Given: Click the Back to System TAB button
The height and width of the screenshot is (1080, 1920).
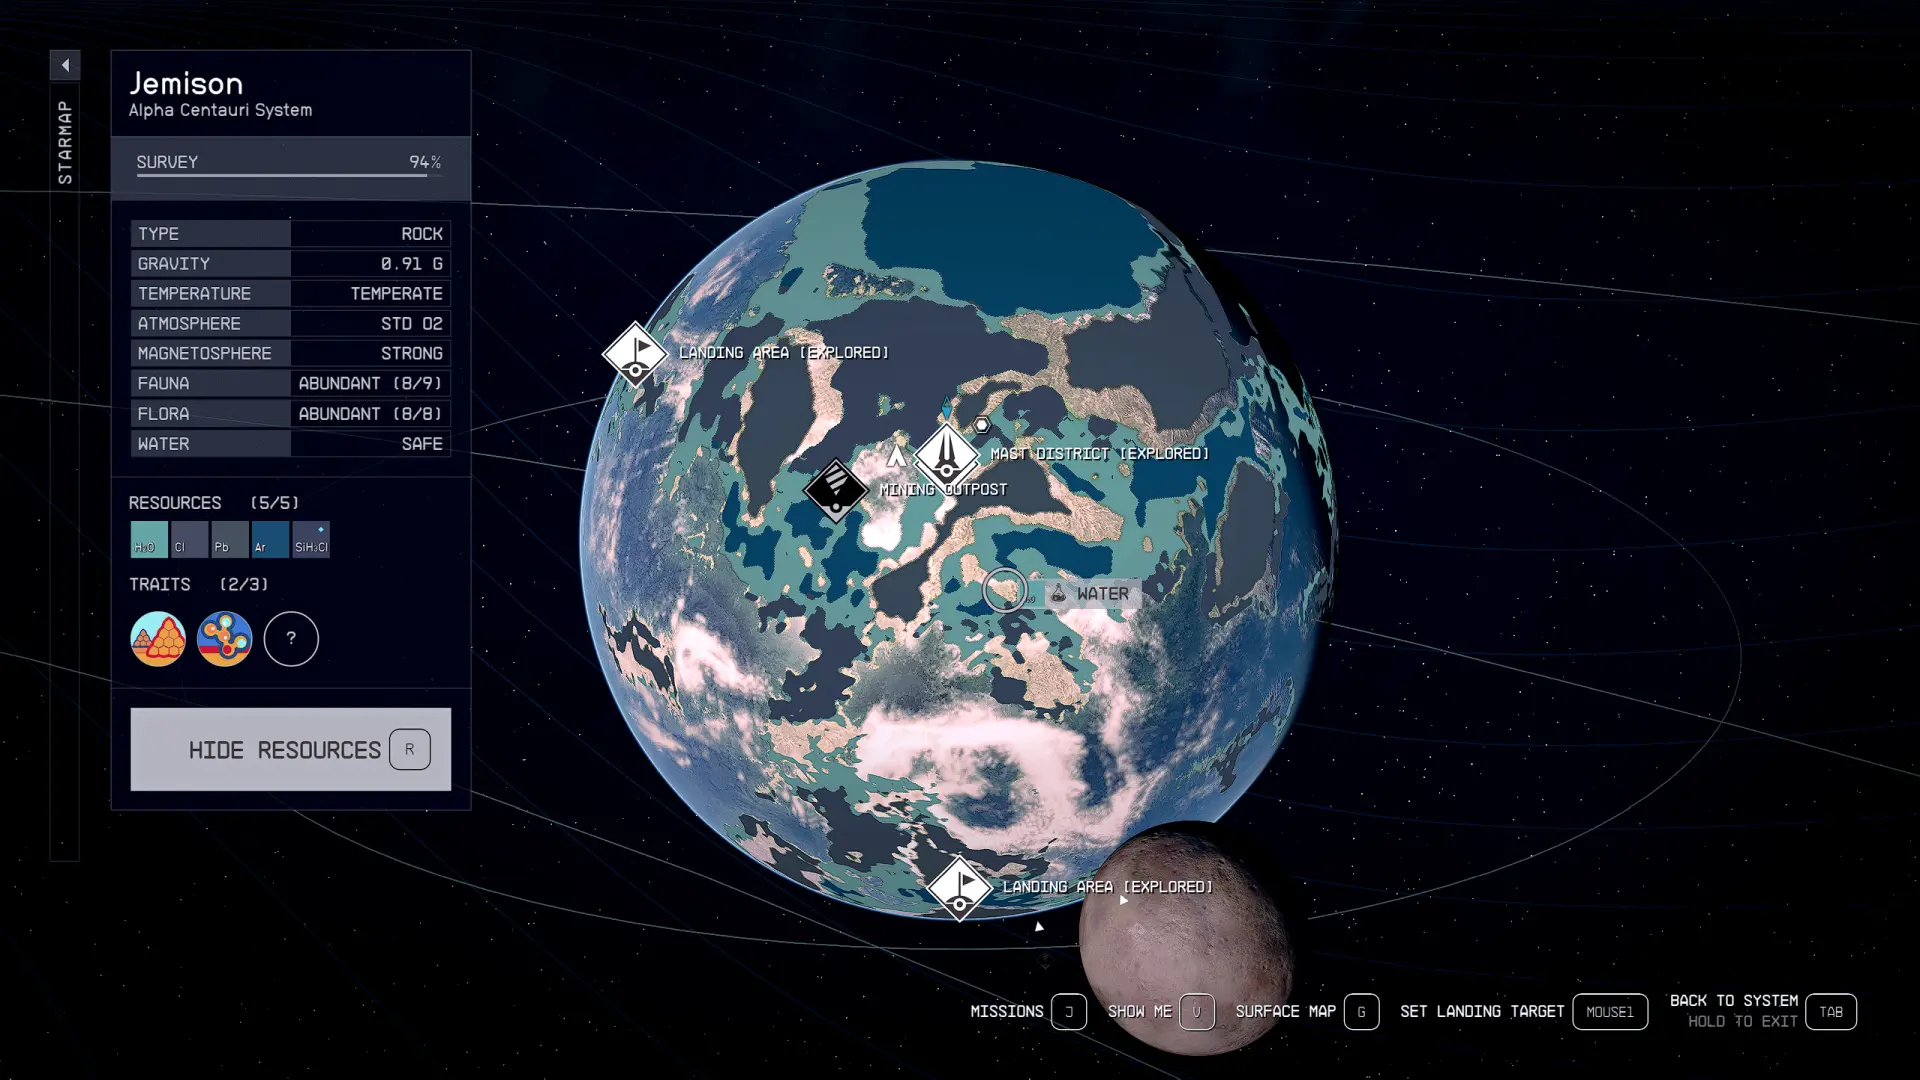Looking at the screenshot, I should 1831,1012.
